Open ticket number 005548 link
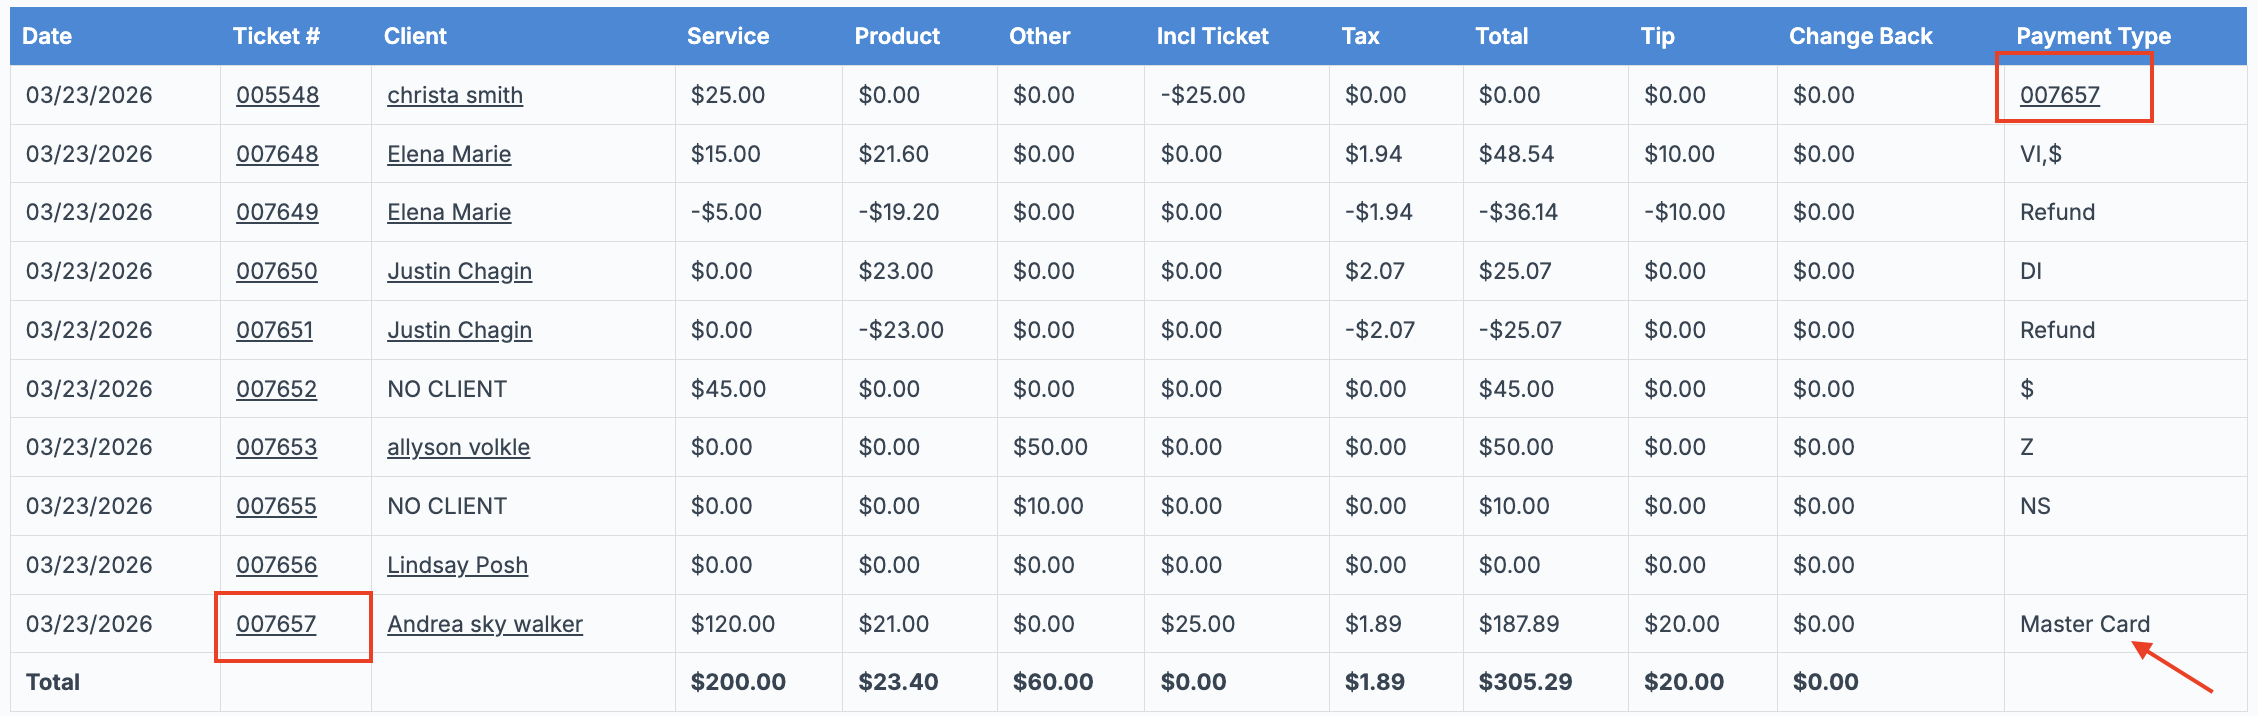The height and width of the screenshot is (716, 2258). tap(277, 95)
